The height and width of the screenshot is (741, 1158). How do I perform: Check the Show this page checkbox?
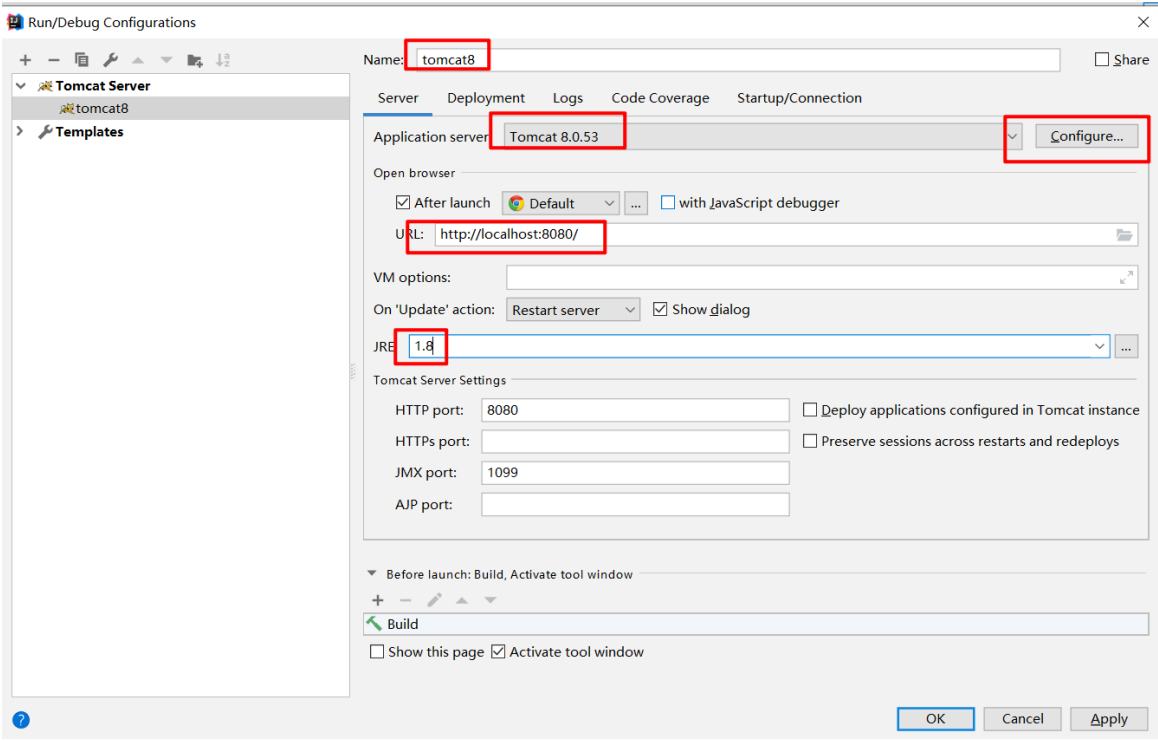377,652
